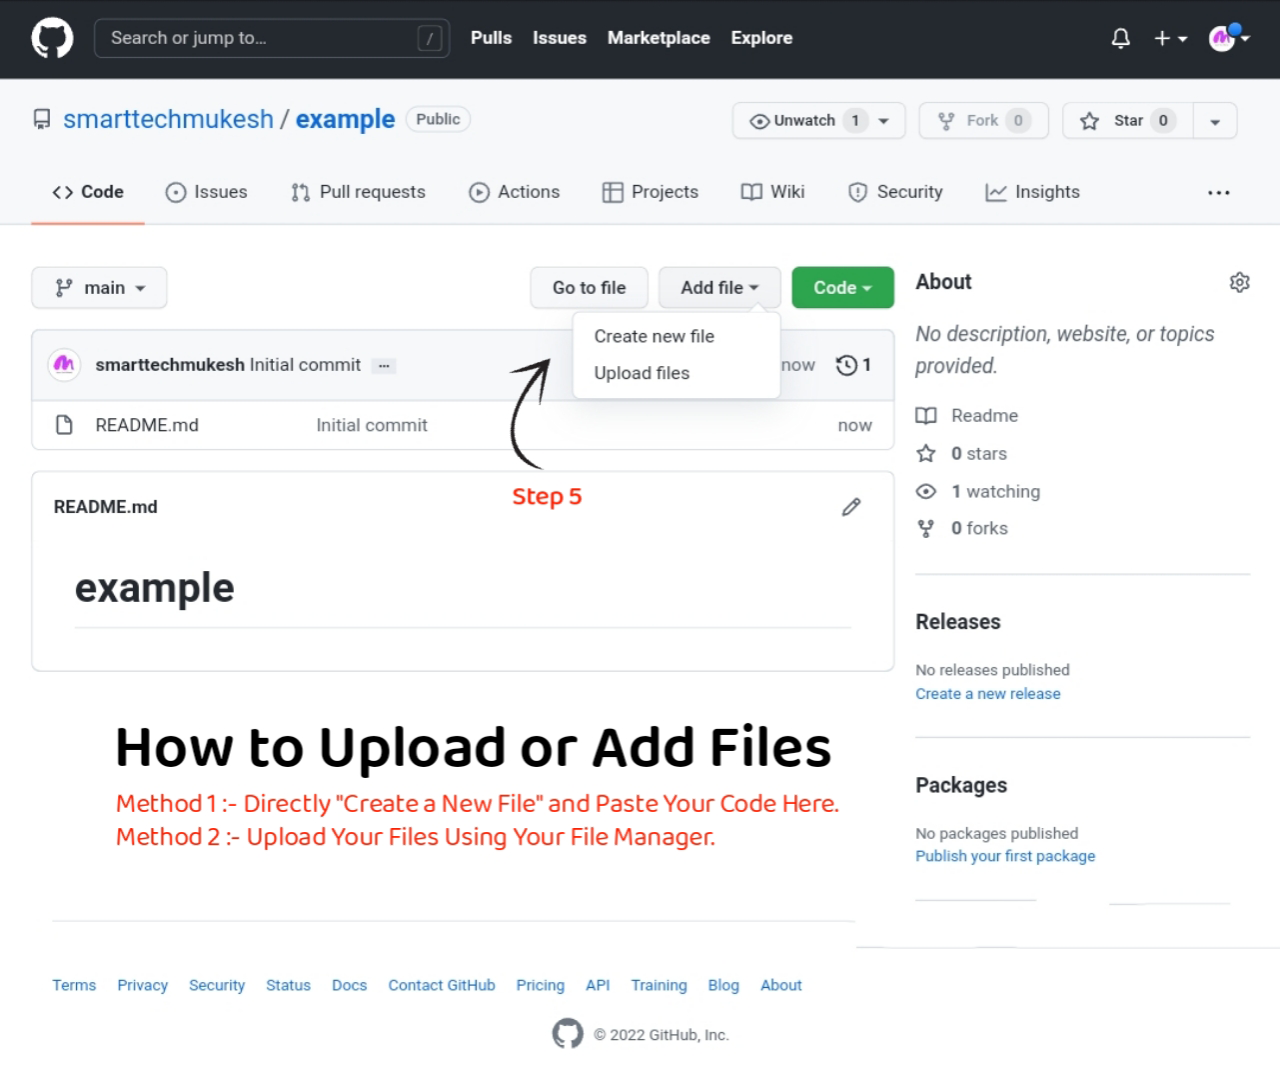The height and width of the screenshot is (1084, 1280).
Task: Toggle the Add file dropdown
Action: pos(719,288)
